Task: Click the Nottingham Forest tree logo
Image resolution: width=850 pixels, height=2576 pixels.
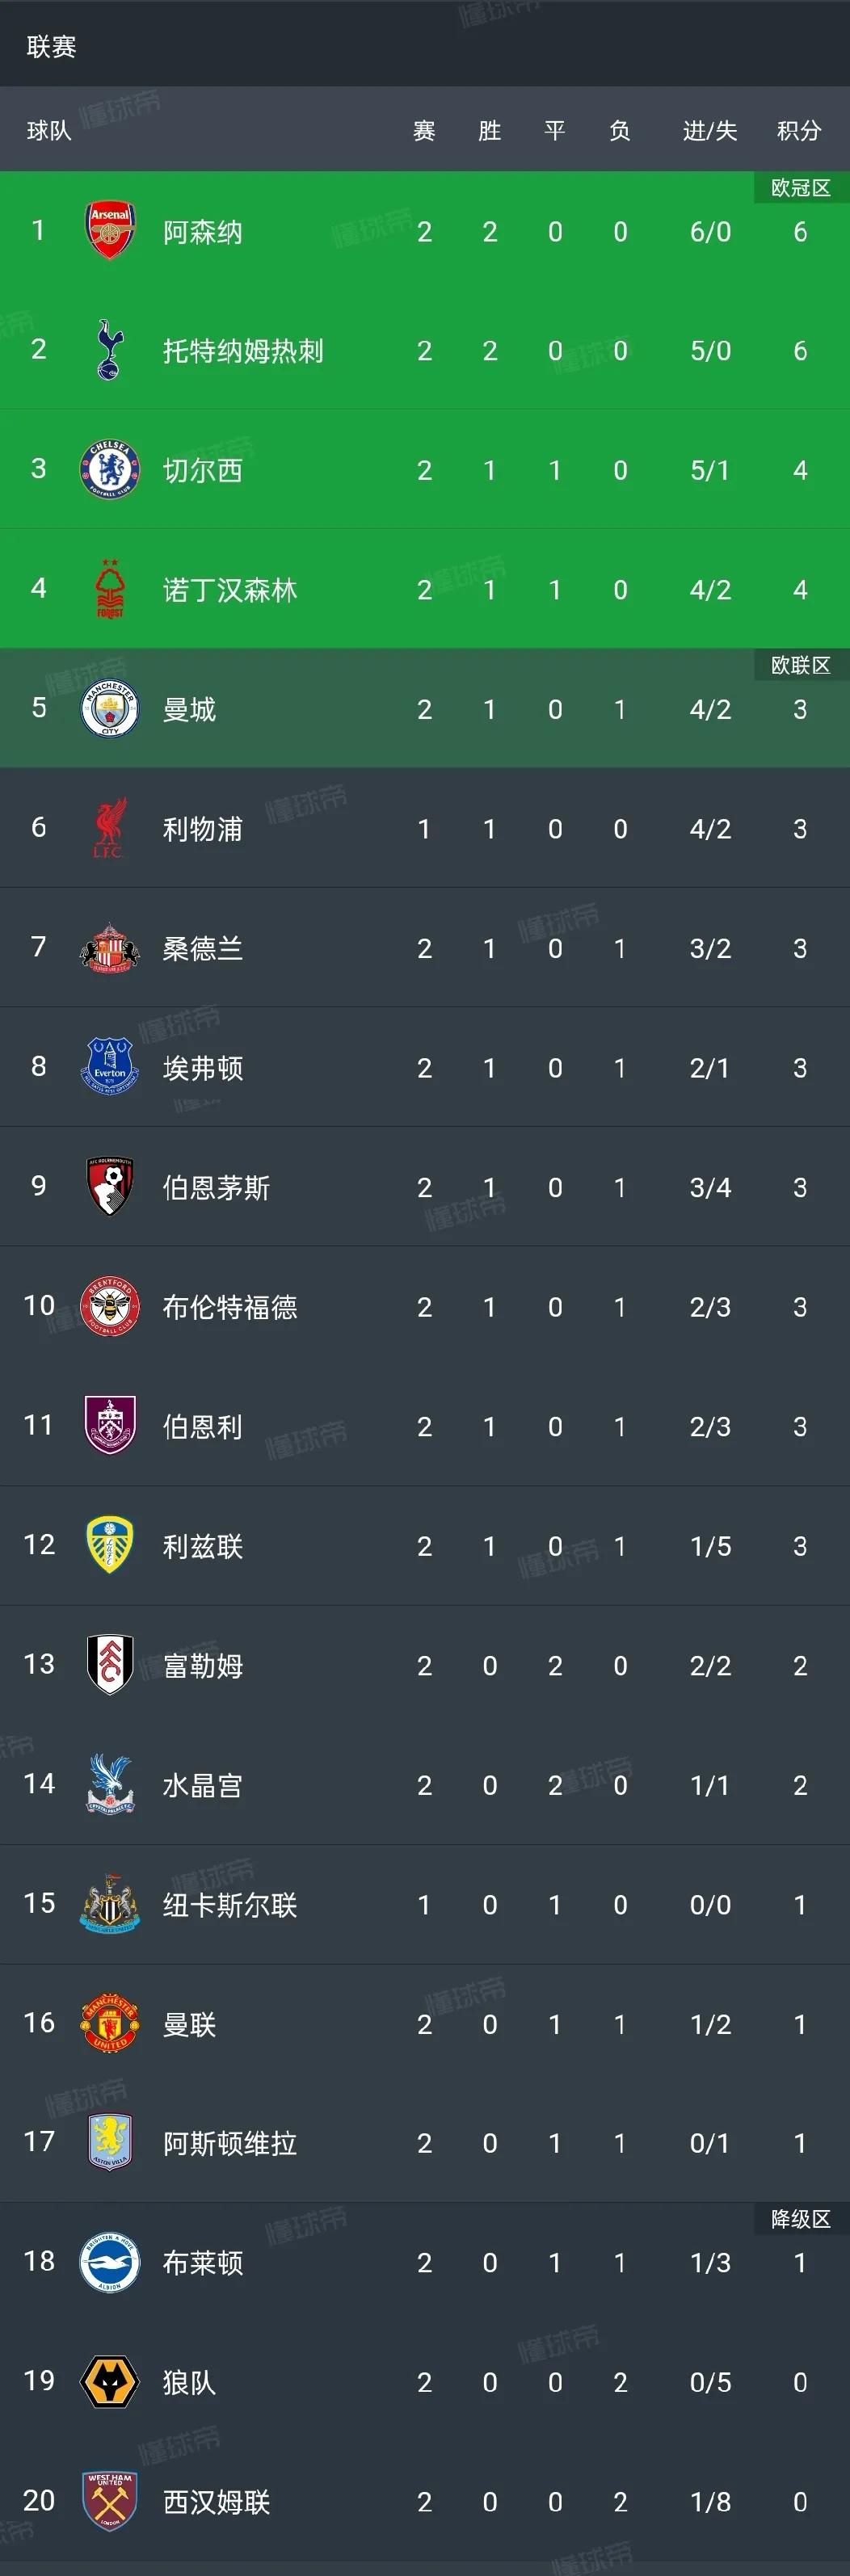Action: click(110, 589)
